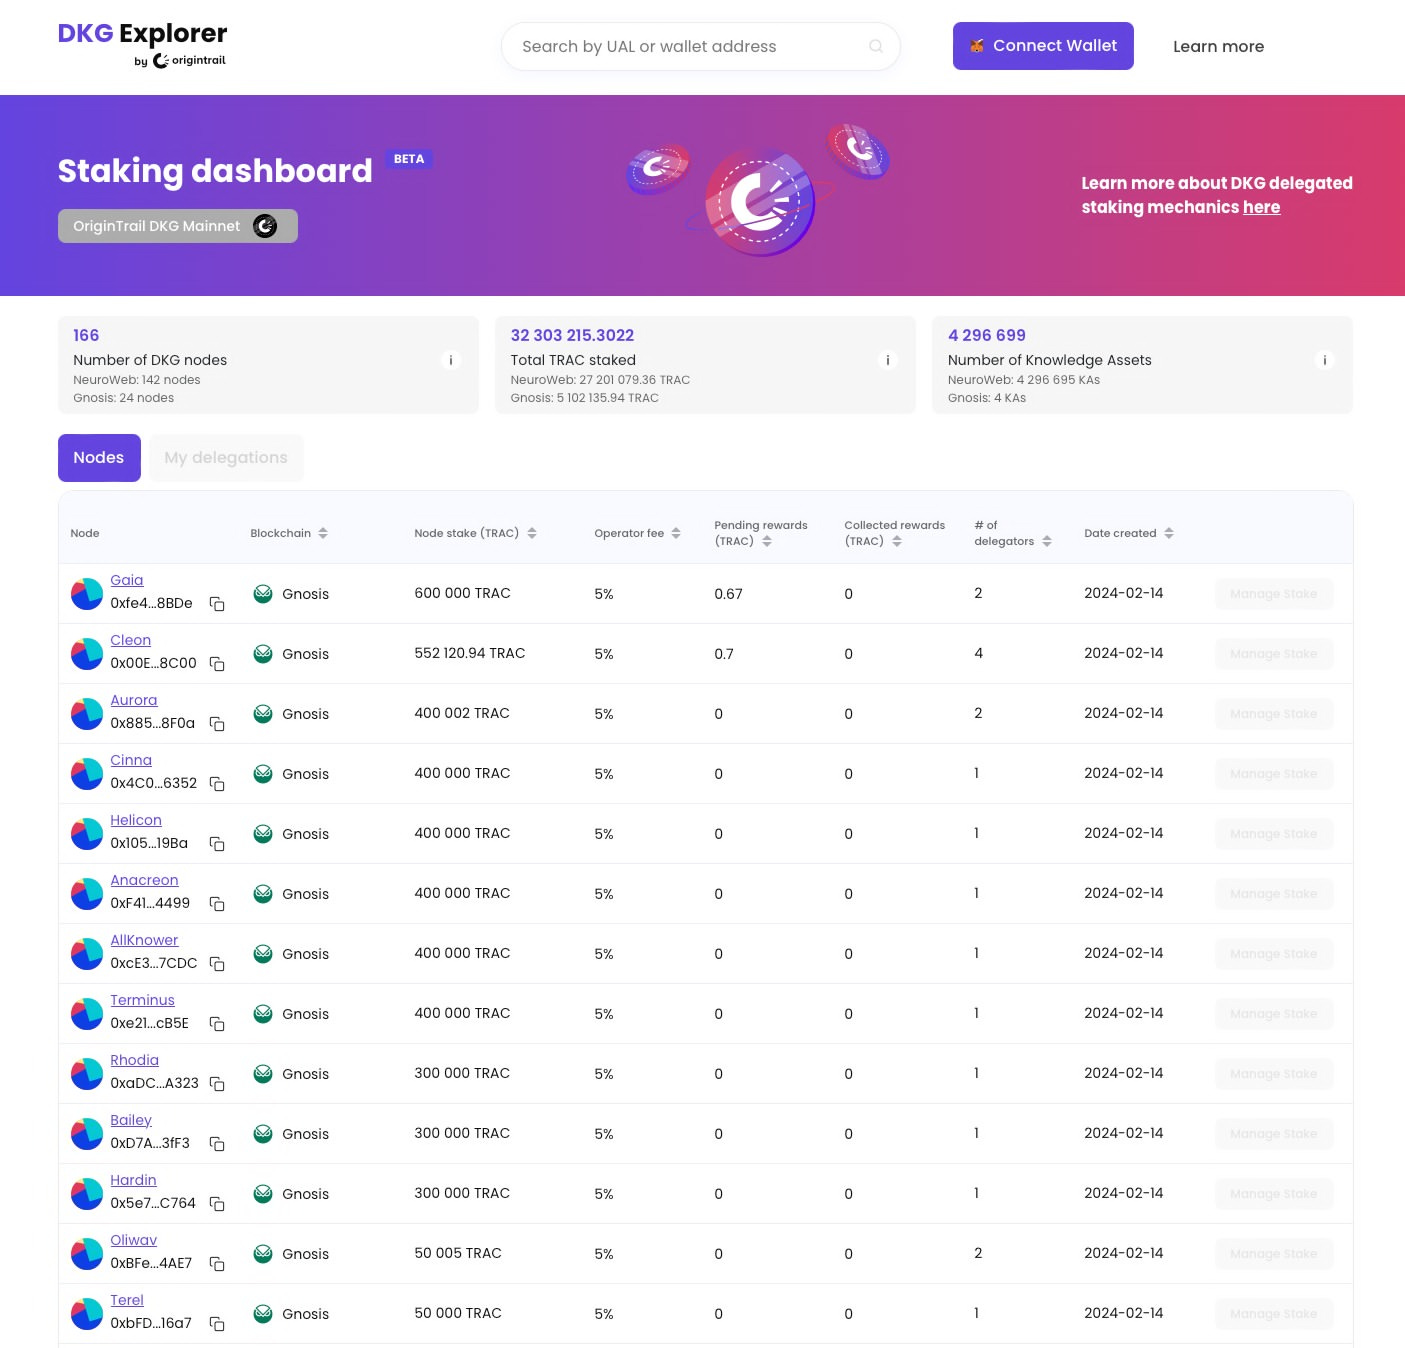Screen dimensions: 1405x1348
Task: Click the BETA badge
Action: (409, 159)
